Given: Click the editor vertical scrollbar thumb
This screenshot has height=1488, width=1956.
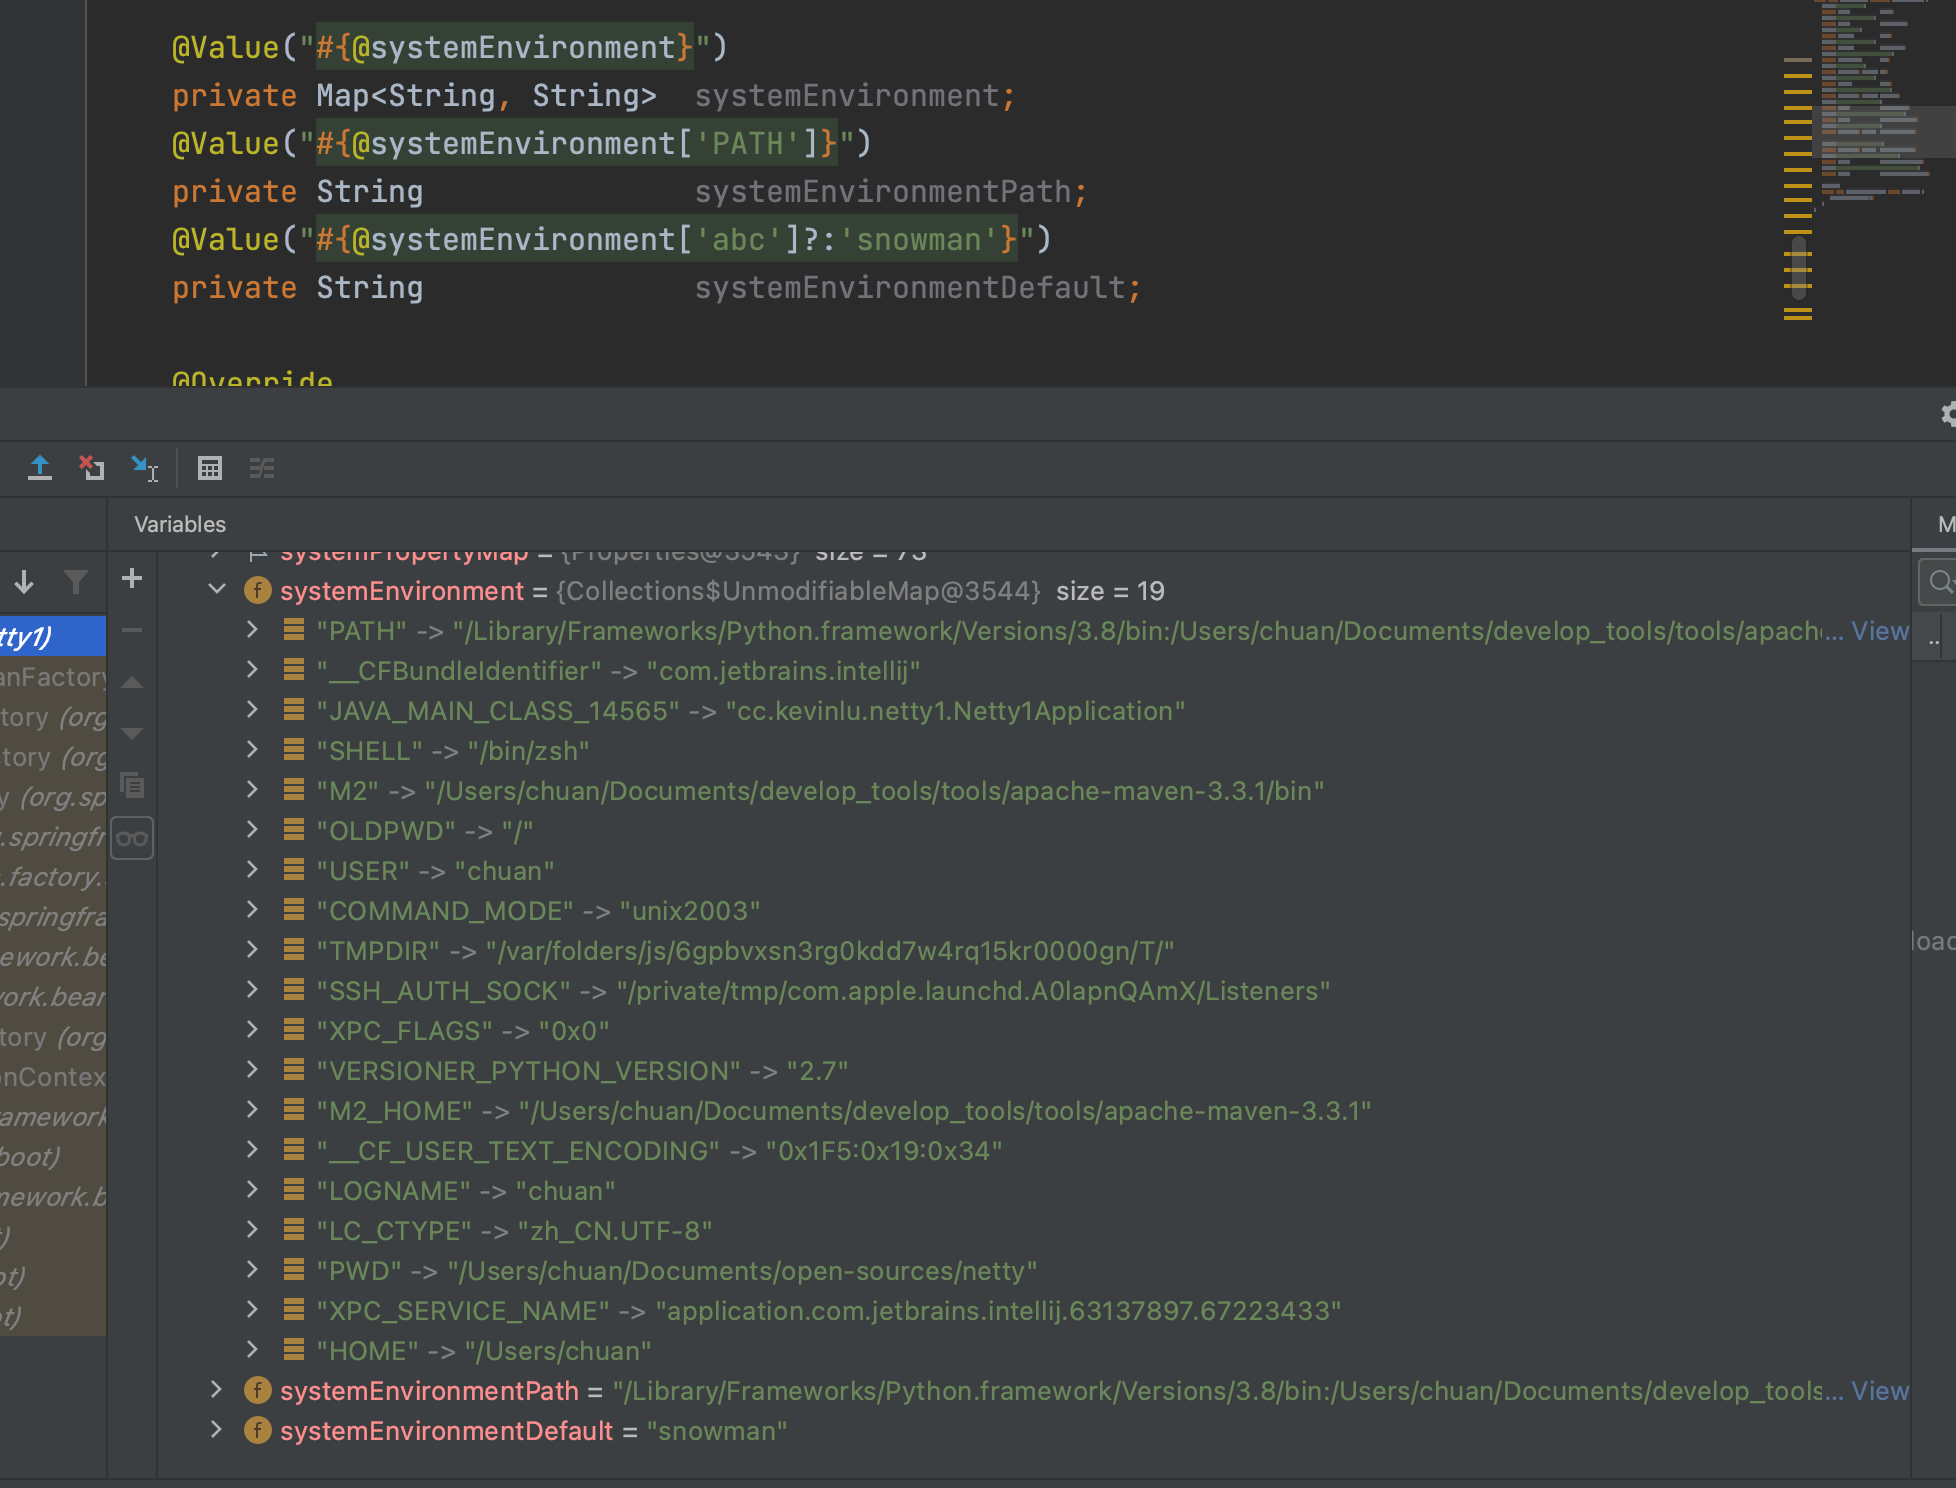Looking at the screenshot, I should (1799, 268).
